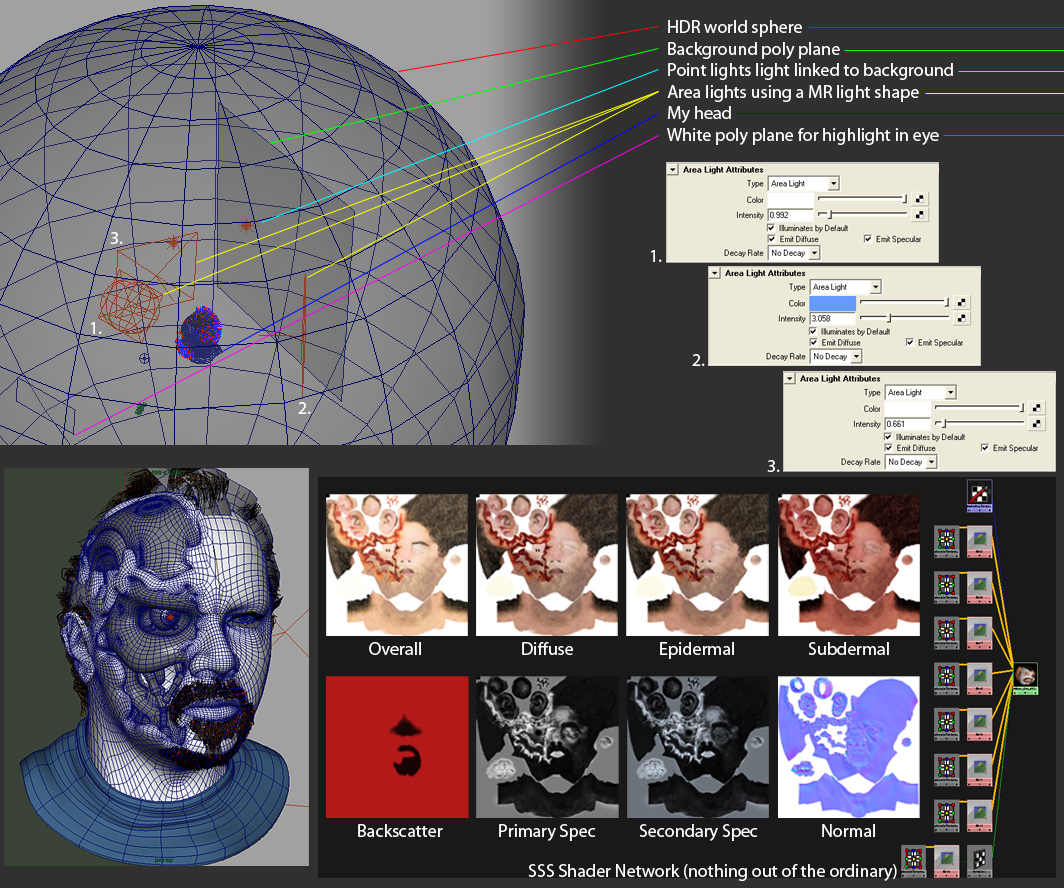Collapse Area Light Attributes section of panel 2

[x=715, y=273]
